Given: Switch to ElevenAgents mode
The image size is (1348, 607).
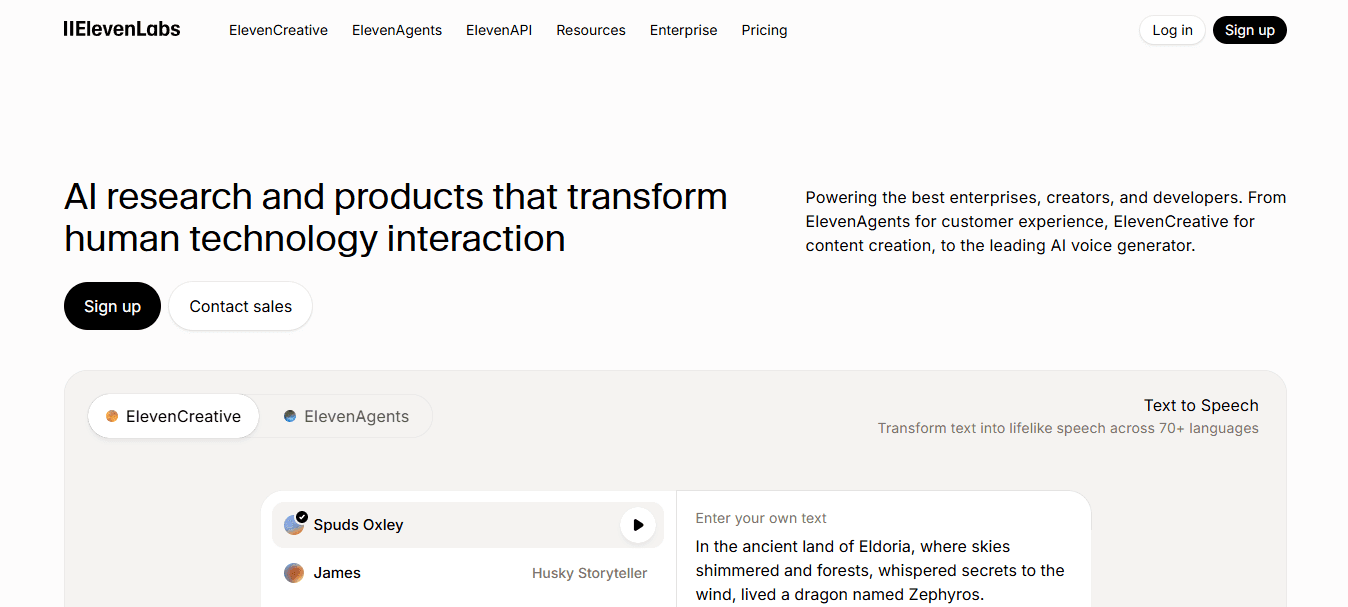Looking at the screenshot, I should tap(347, 416).
